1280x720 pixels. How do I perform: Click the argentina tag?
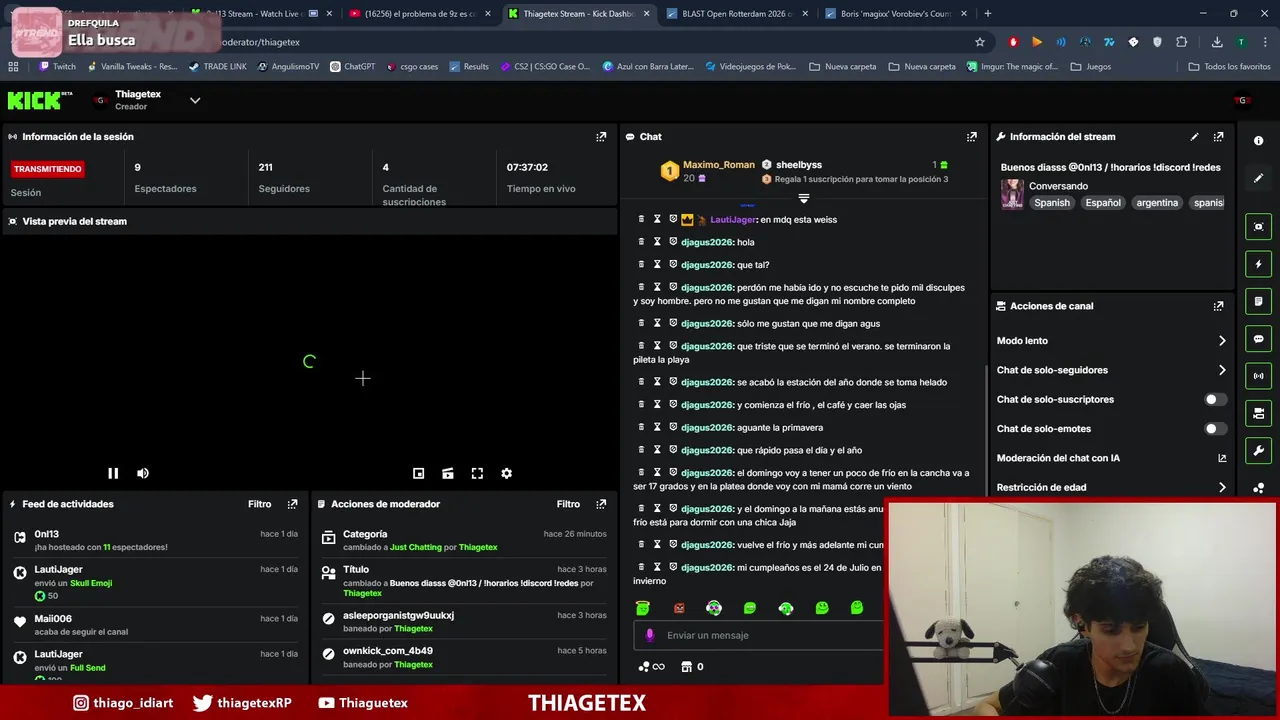point(1157,203)
